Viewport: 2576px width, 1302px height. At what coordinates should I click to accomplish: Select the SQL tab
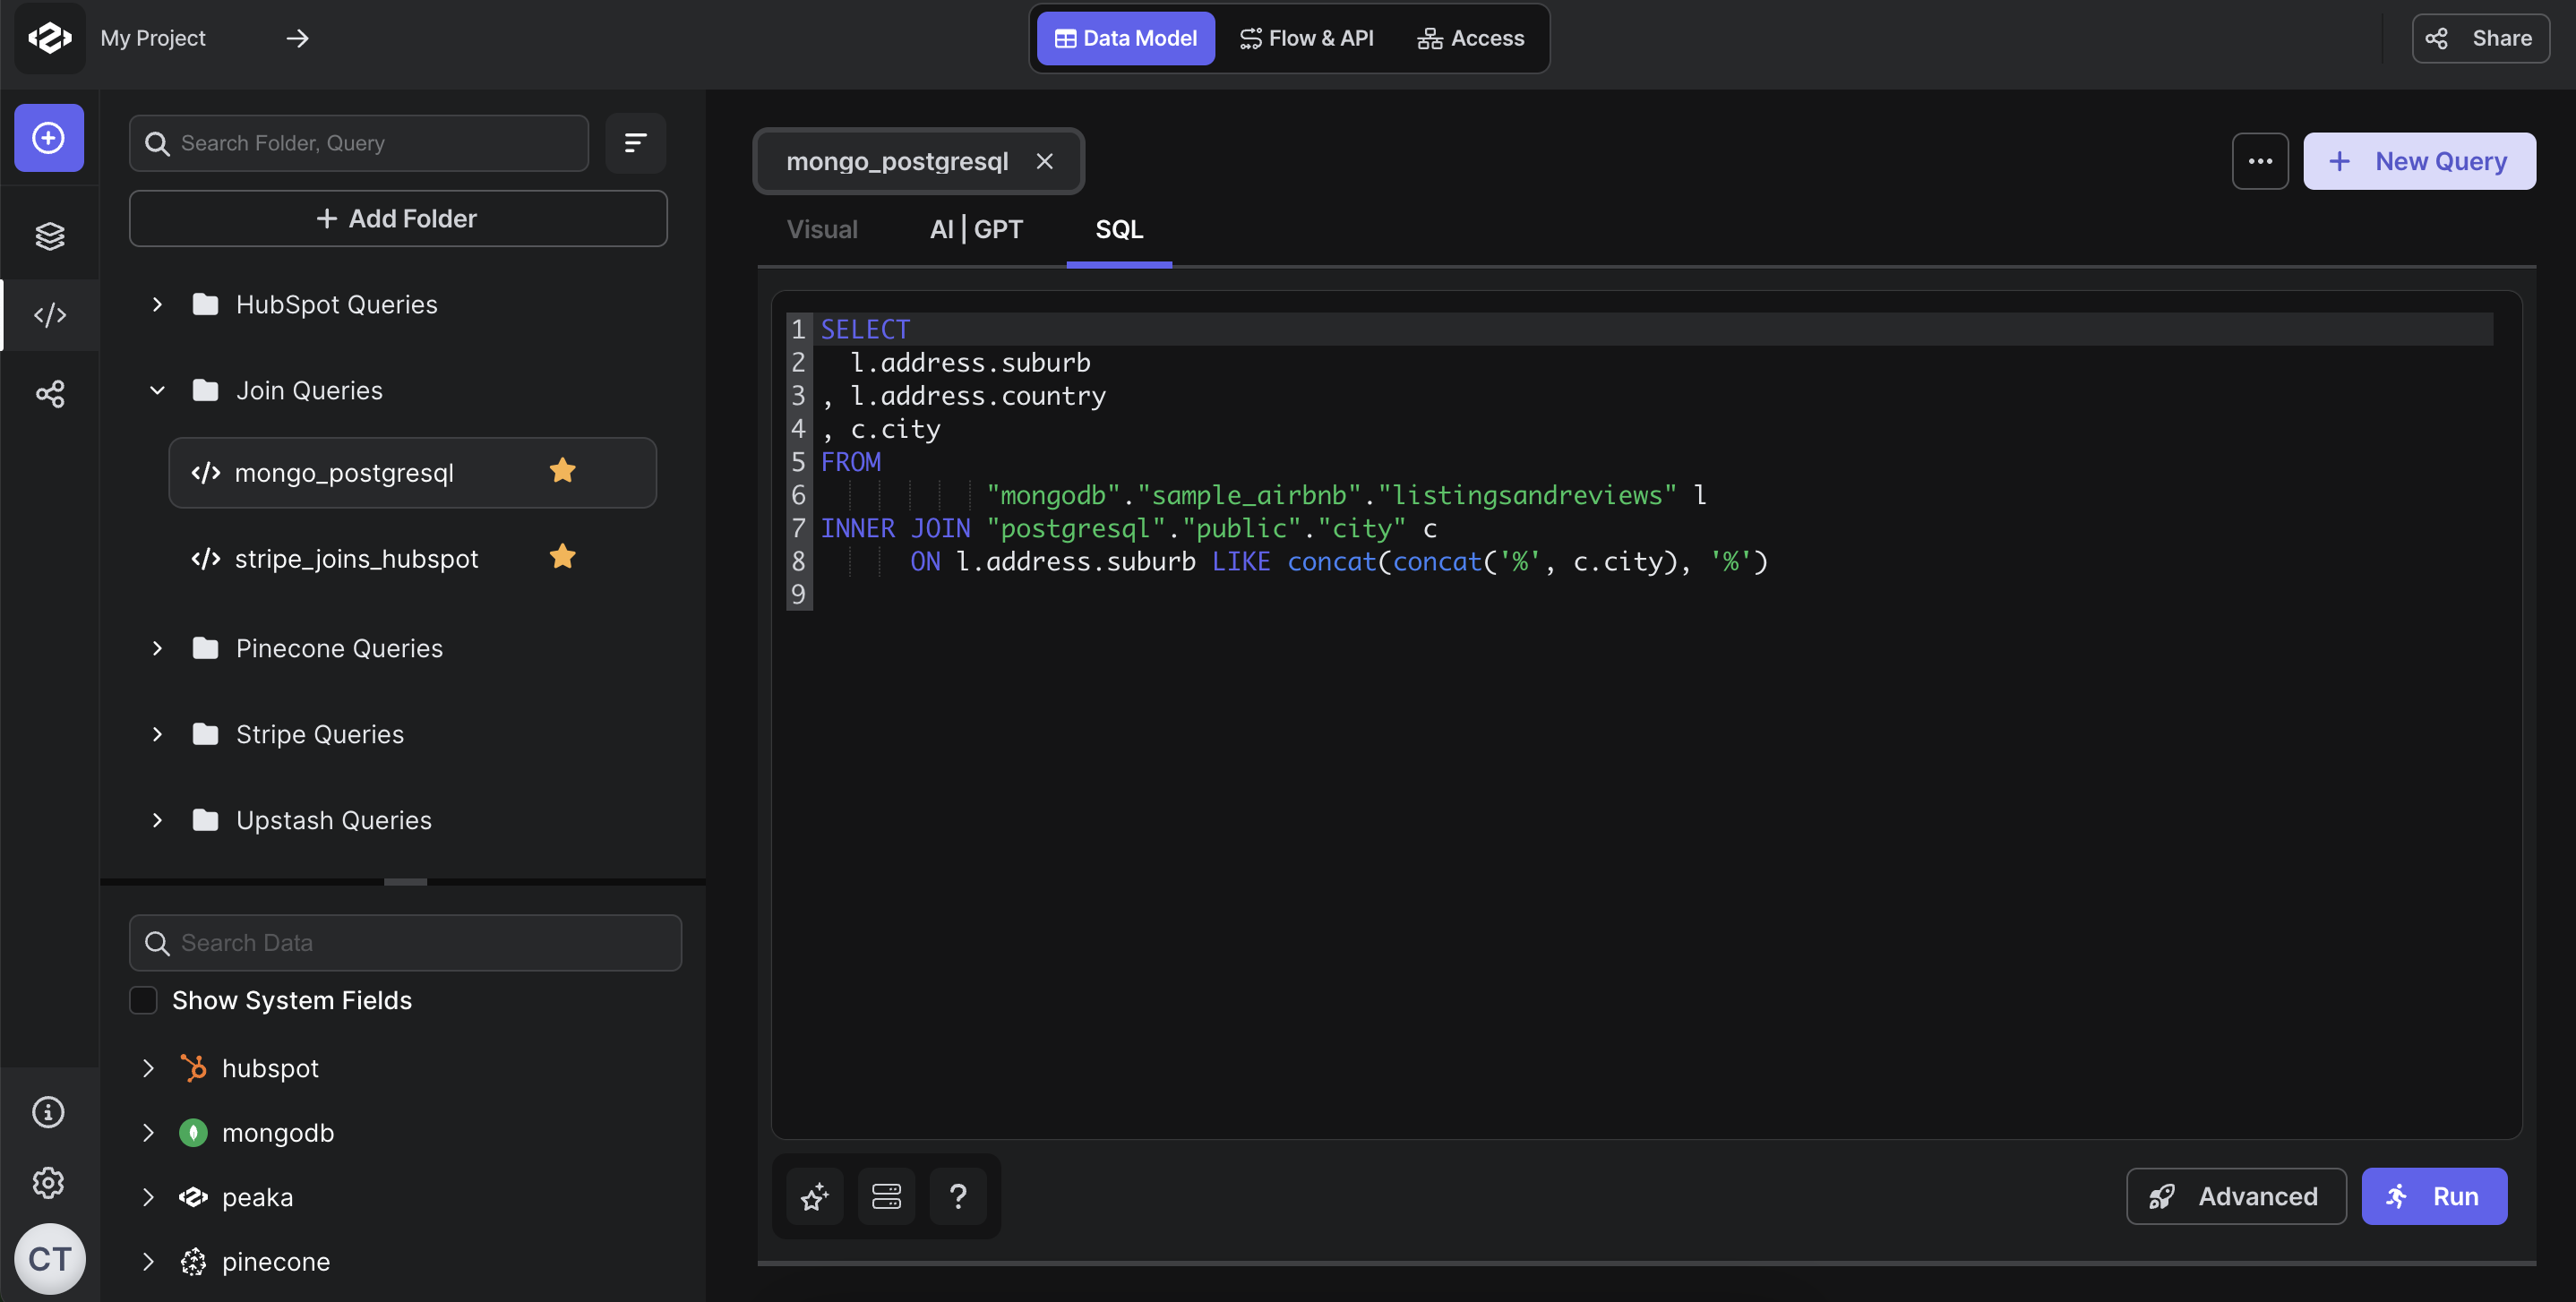1119,229
